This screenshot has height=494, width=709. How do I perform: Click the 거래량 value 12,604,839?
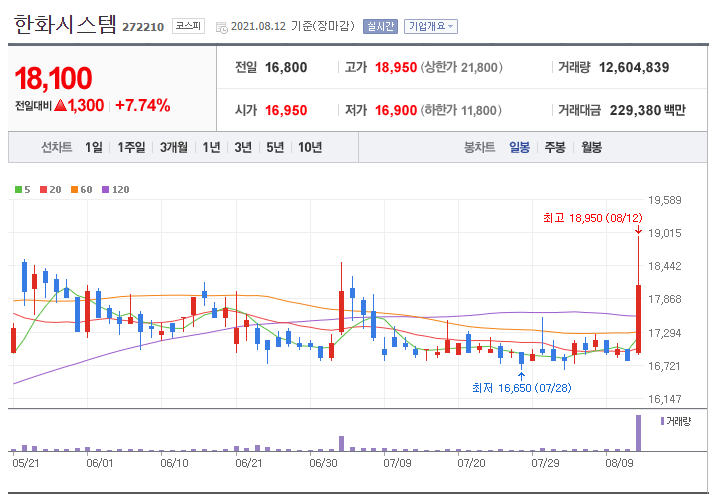click(x=634, y=68)
